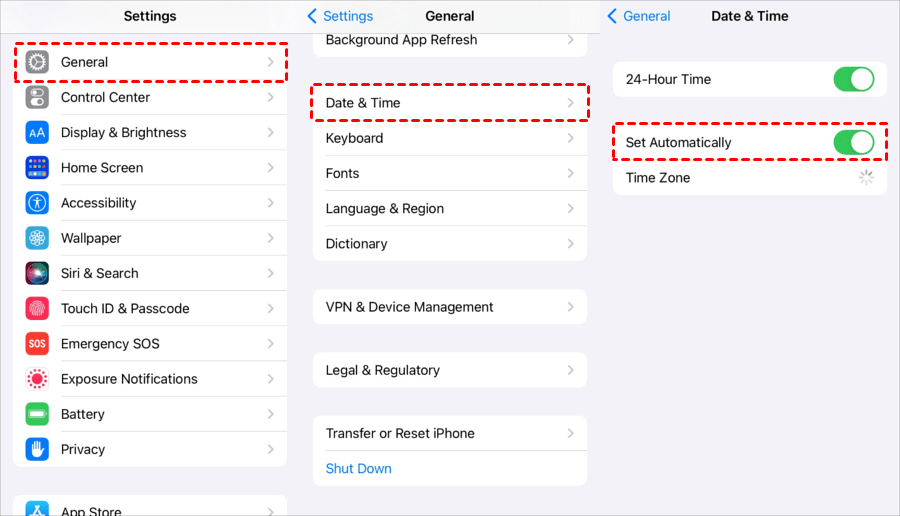This screenshot has height=516, width=900.
Task: Open the General gear icon
Action: tap(37, 62)
